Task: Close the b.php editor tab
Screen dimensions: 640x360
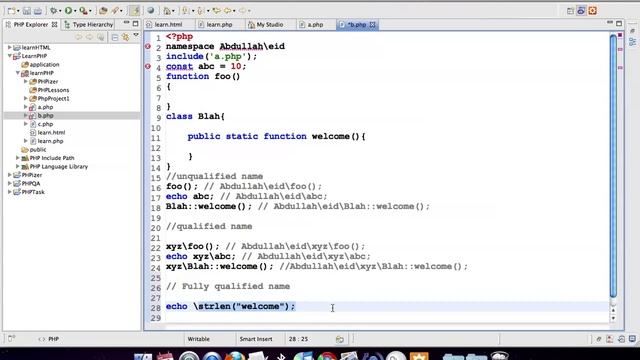Action: [372, 25]
